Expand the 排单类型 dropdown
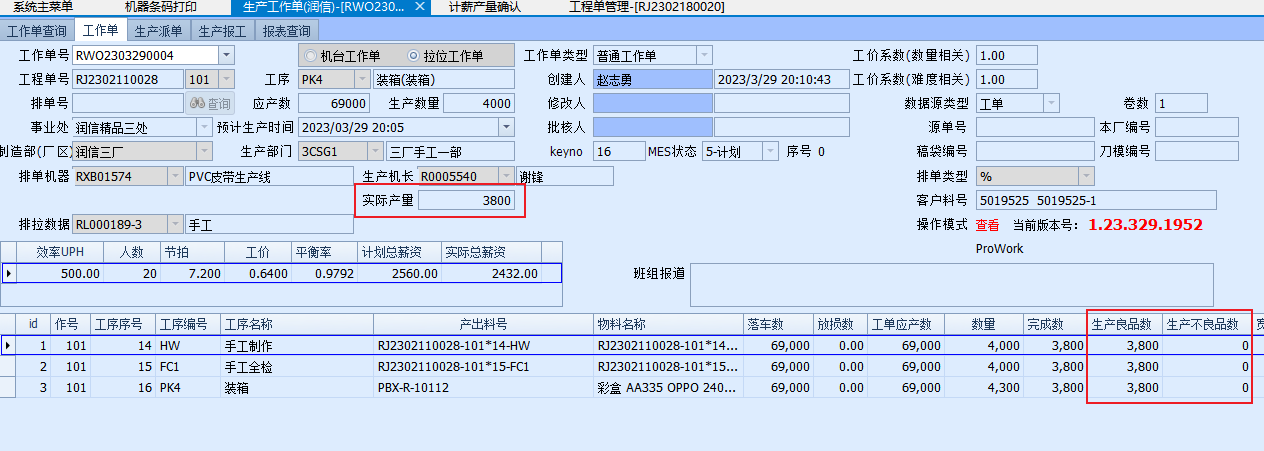Screen dimensions: 1264x451 (1086, 176)
